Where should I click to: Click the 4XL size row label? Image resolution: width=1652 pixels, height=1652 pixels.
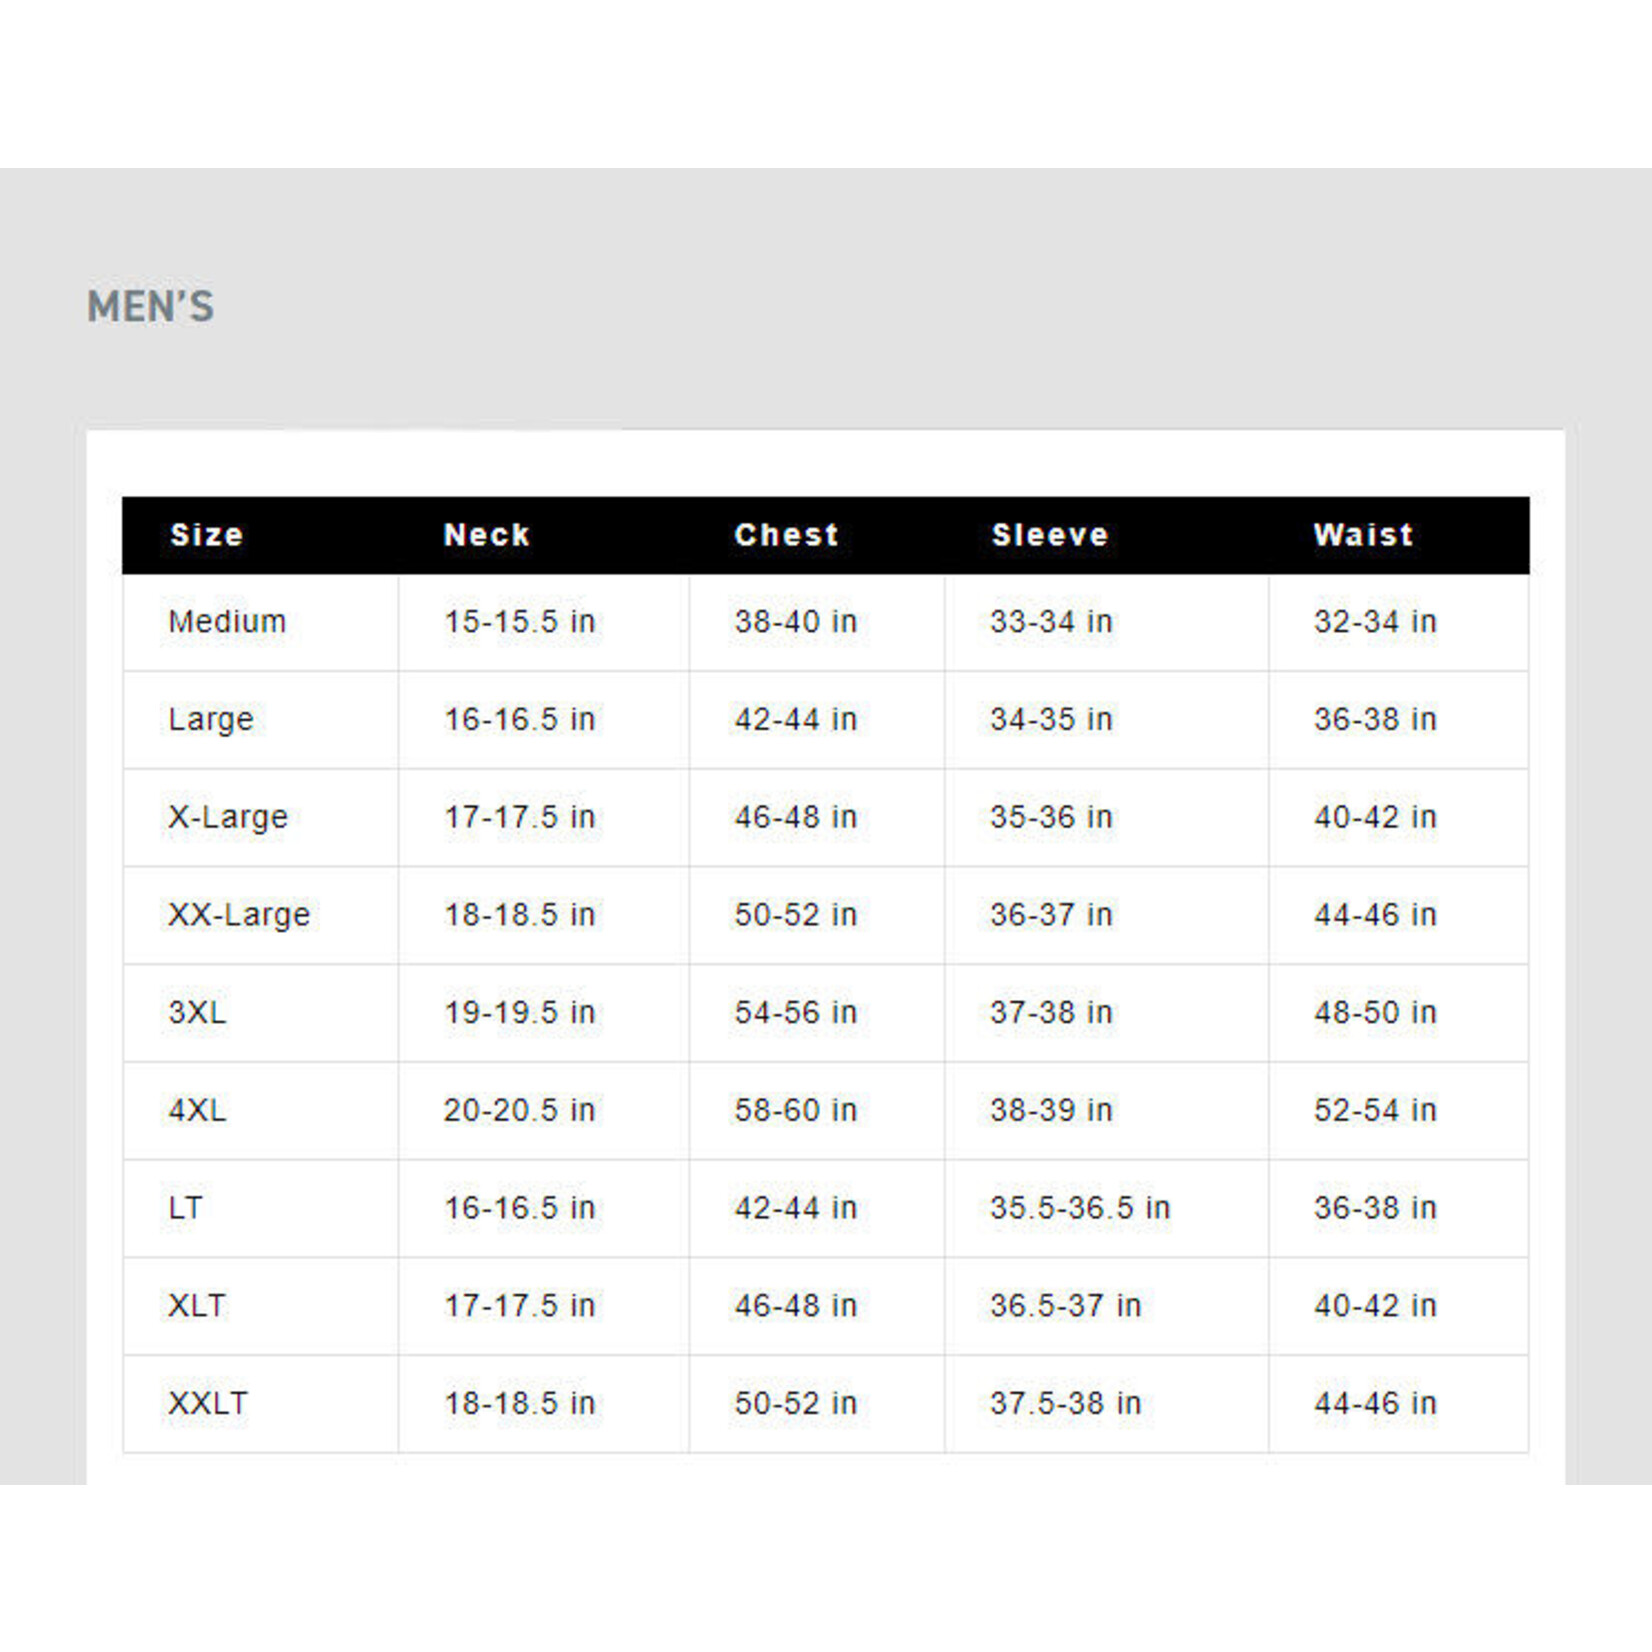[197, 1110]
